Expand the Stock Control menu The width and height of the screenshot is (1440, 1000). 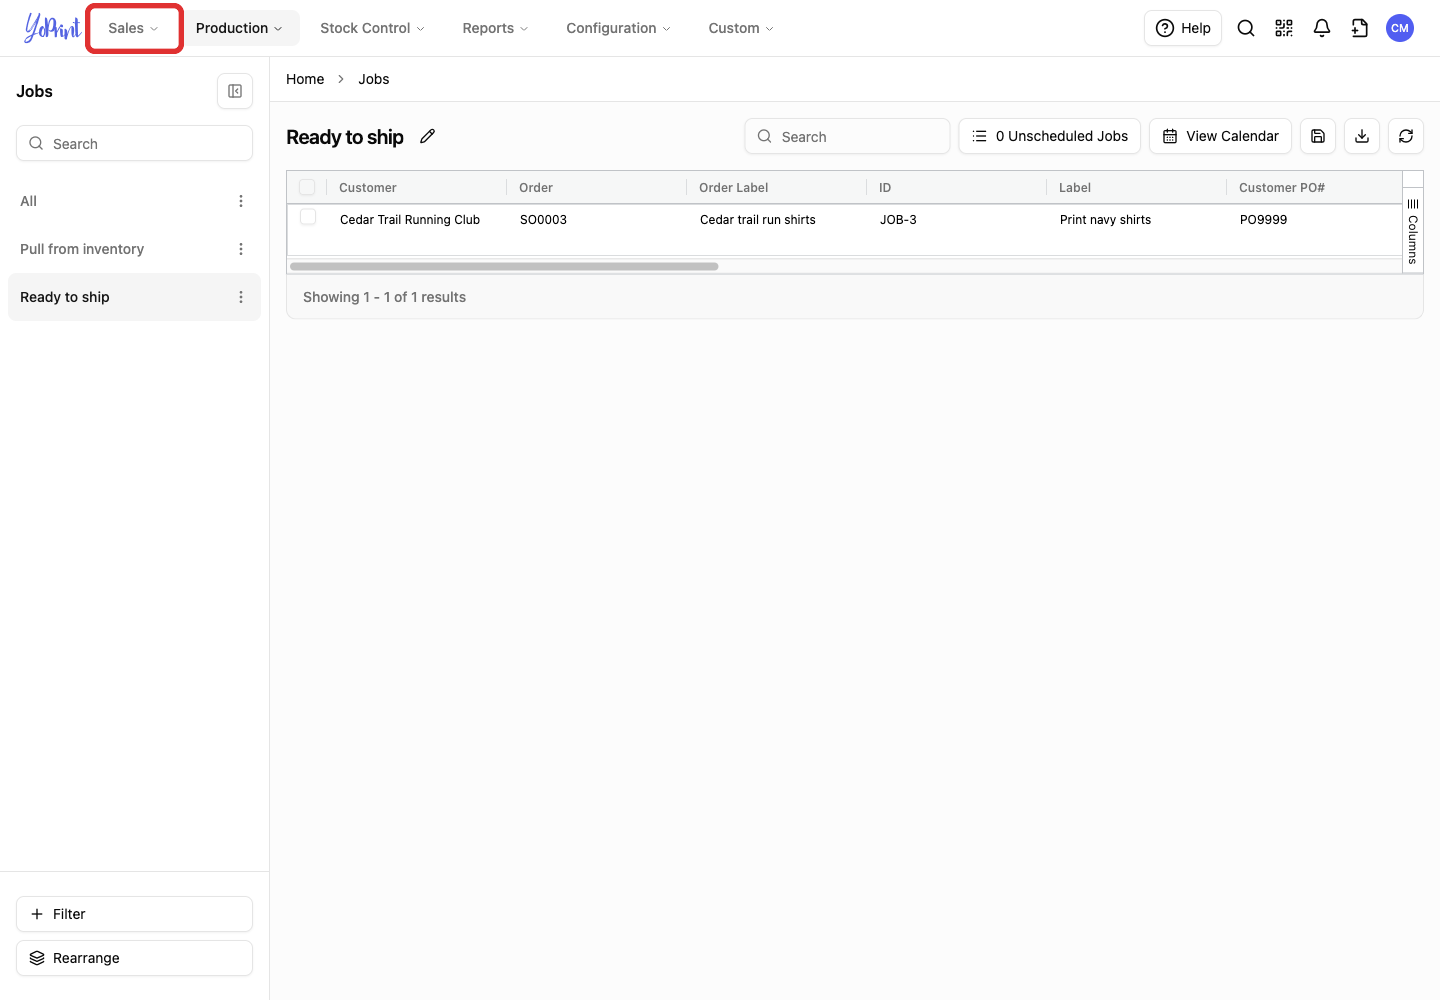(372, 28)
